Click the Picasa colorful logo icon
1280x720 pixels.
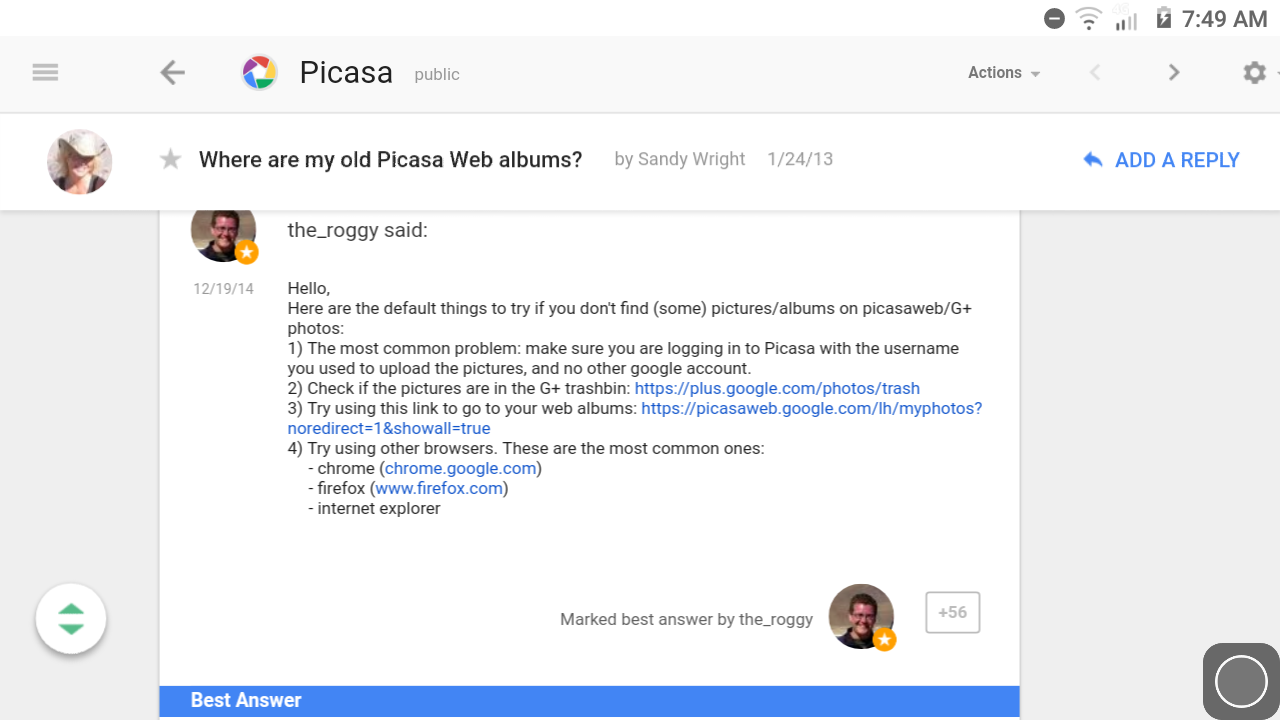(260, 73)
